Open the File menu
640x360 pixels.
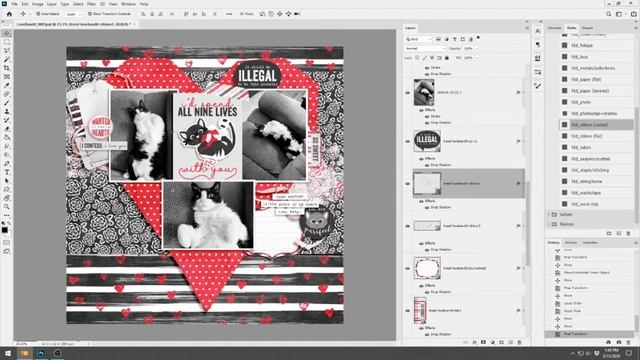[15, 4]
